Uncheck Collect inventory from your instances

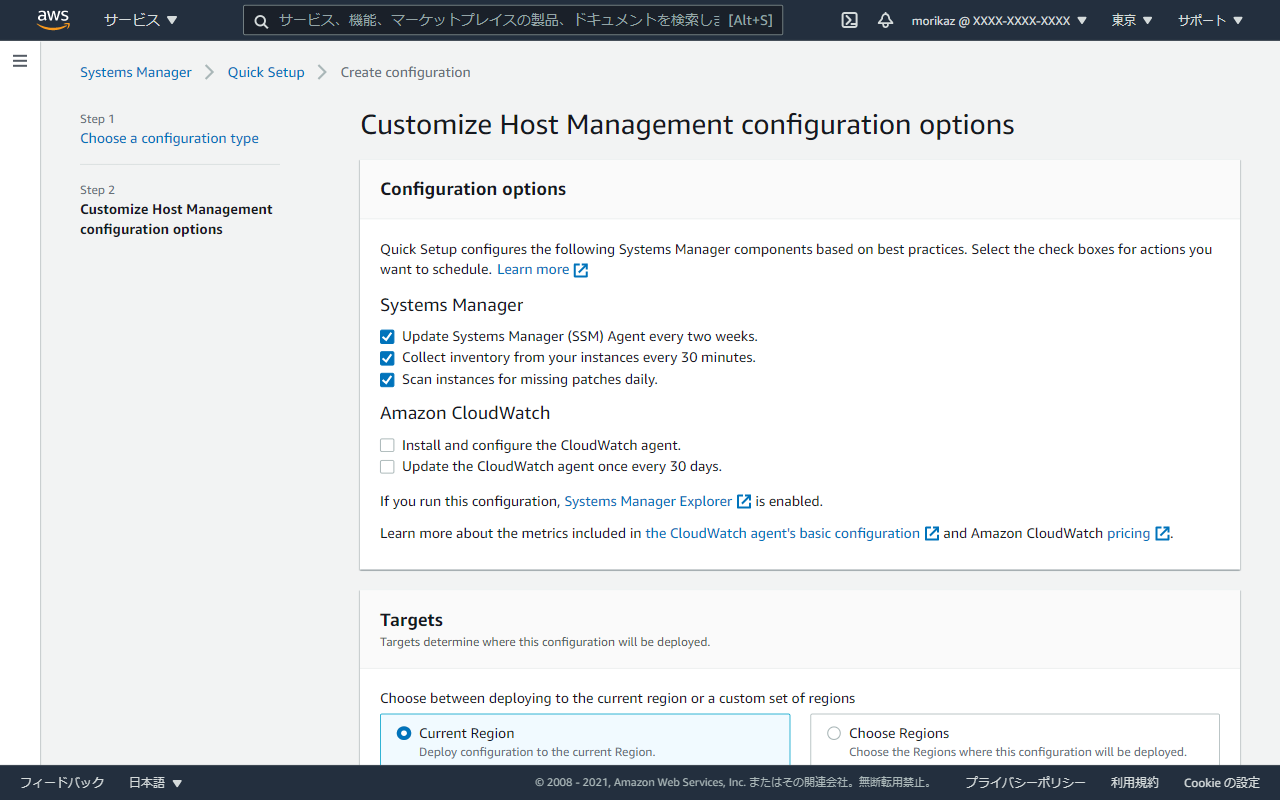[387, 357]
